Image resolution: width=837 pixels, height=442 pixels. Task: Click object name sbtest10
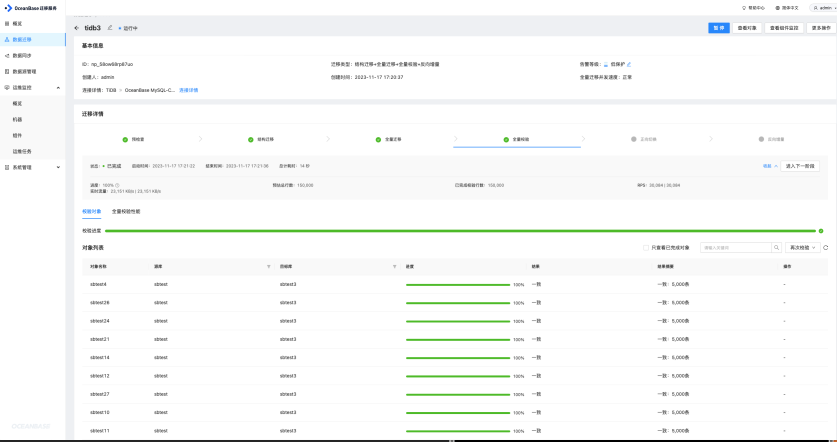point(100,413)
